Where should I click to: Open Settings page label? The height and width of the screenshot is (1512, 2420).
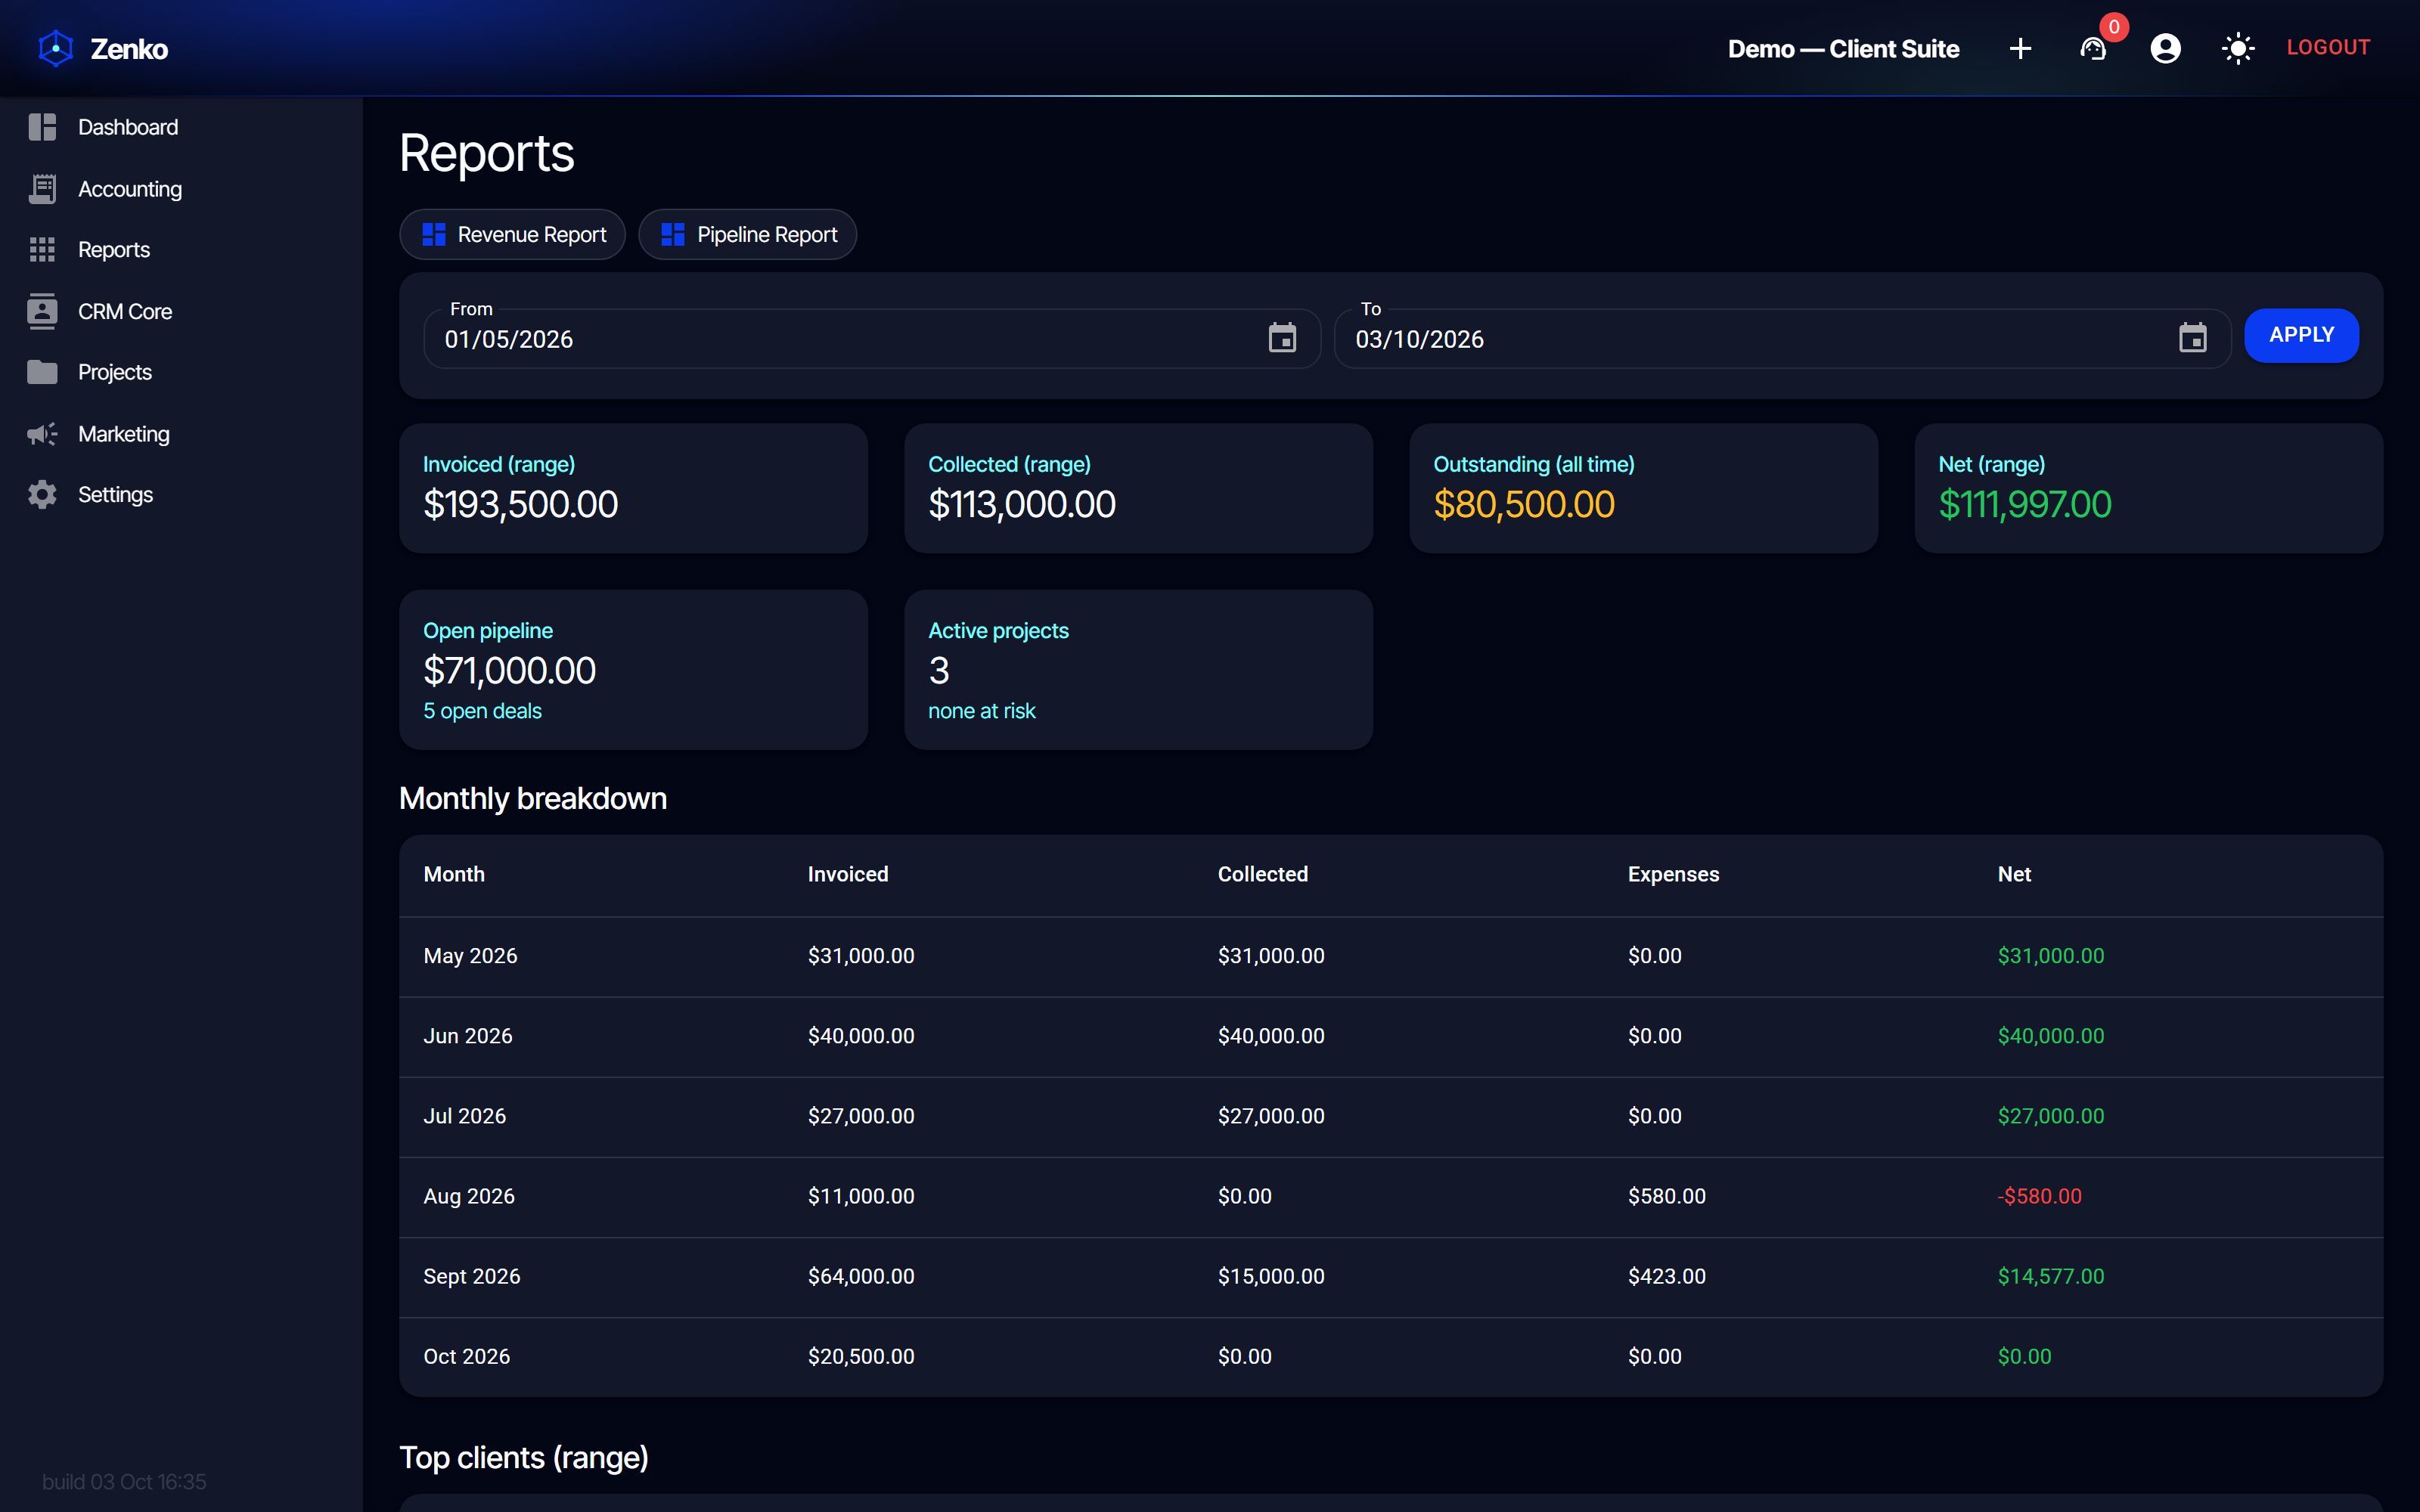pos(115,494)
